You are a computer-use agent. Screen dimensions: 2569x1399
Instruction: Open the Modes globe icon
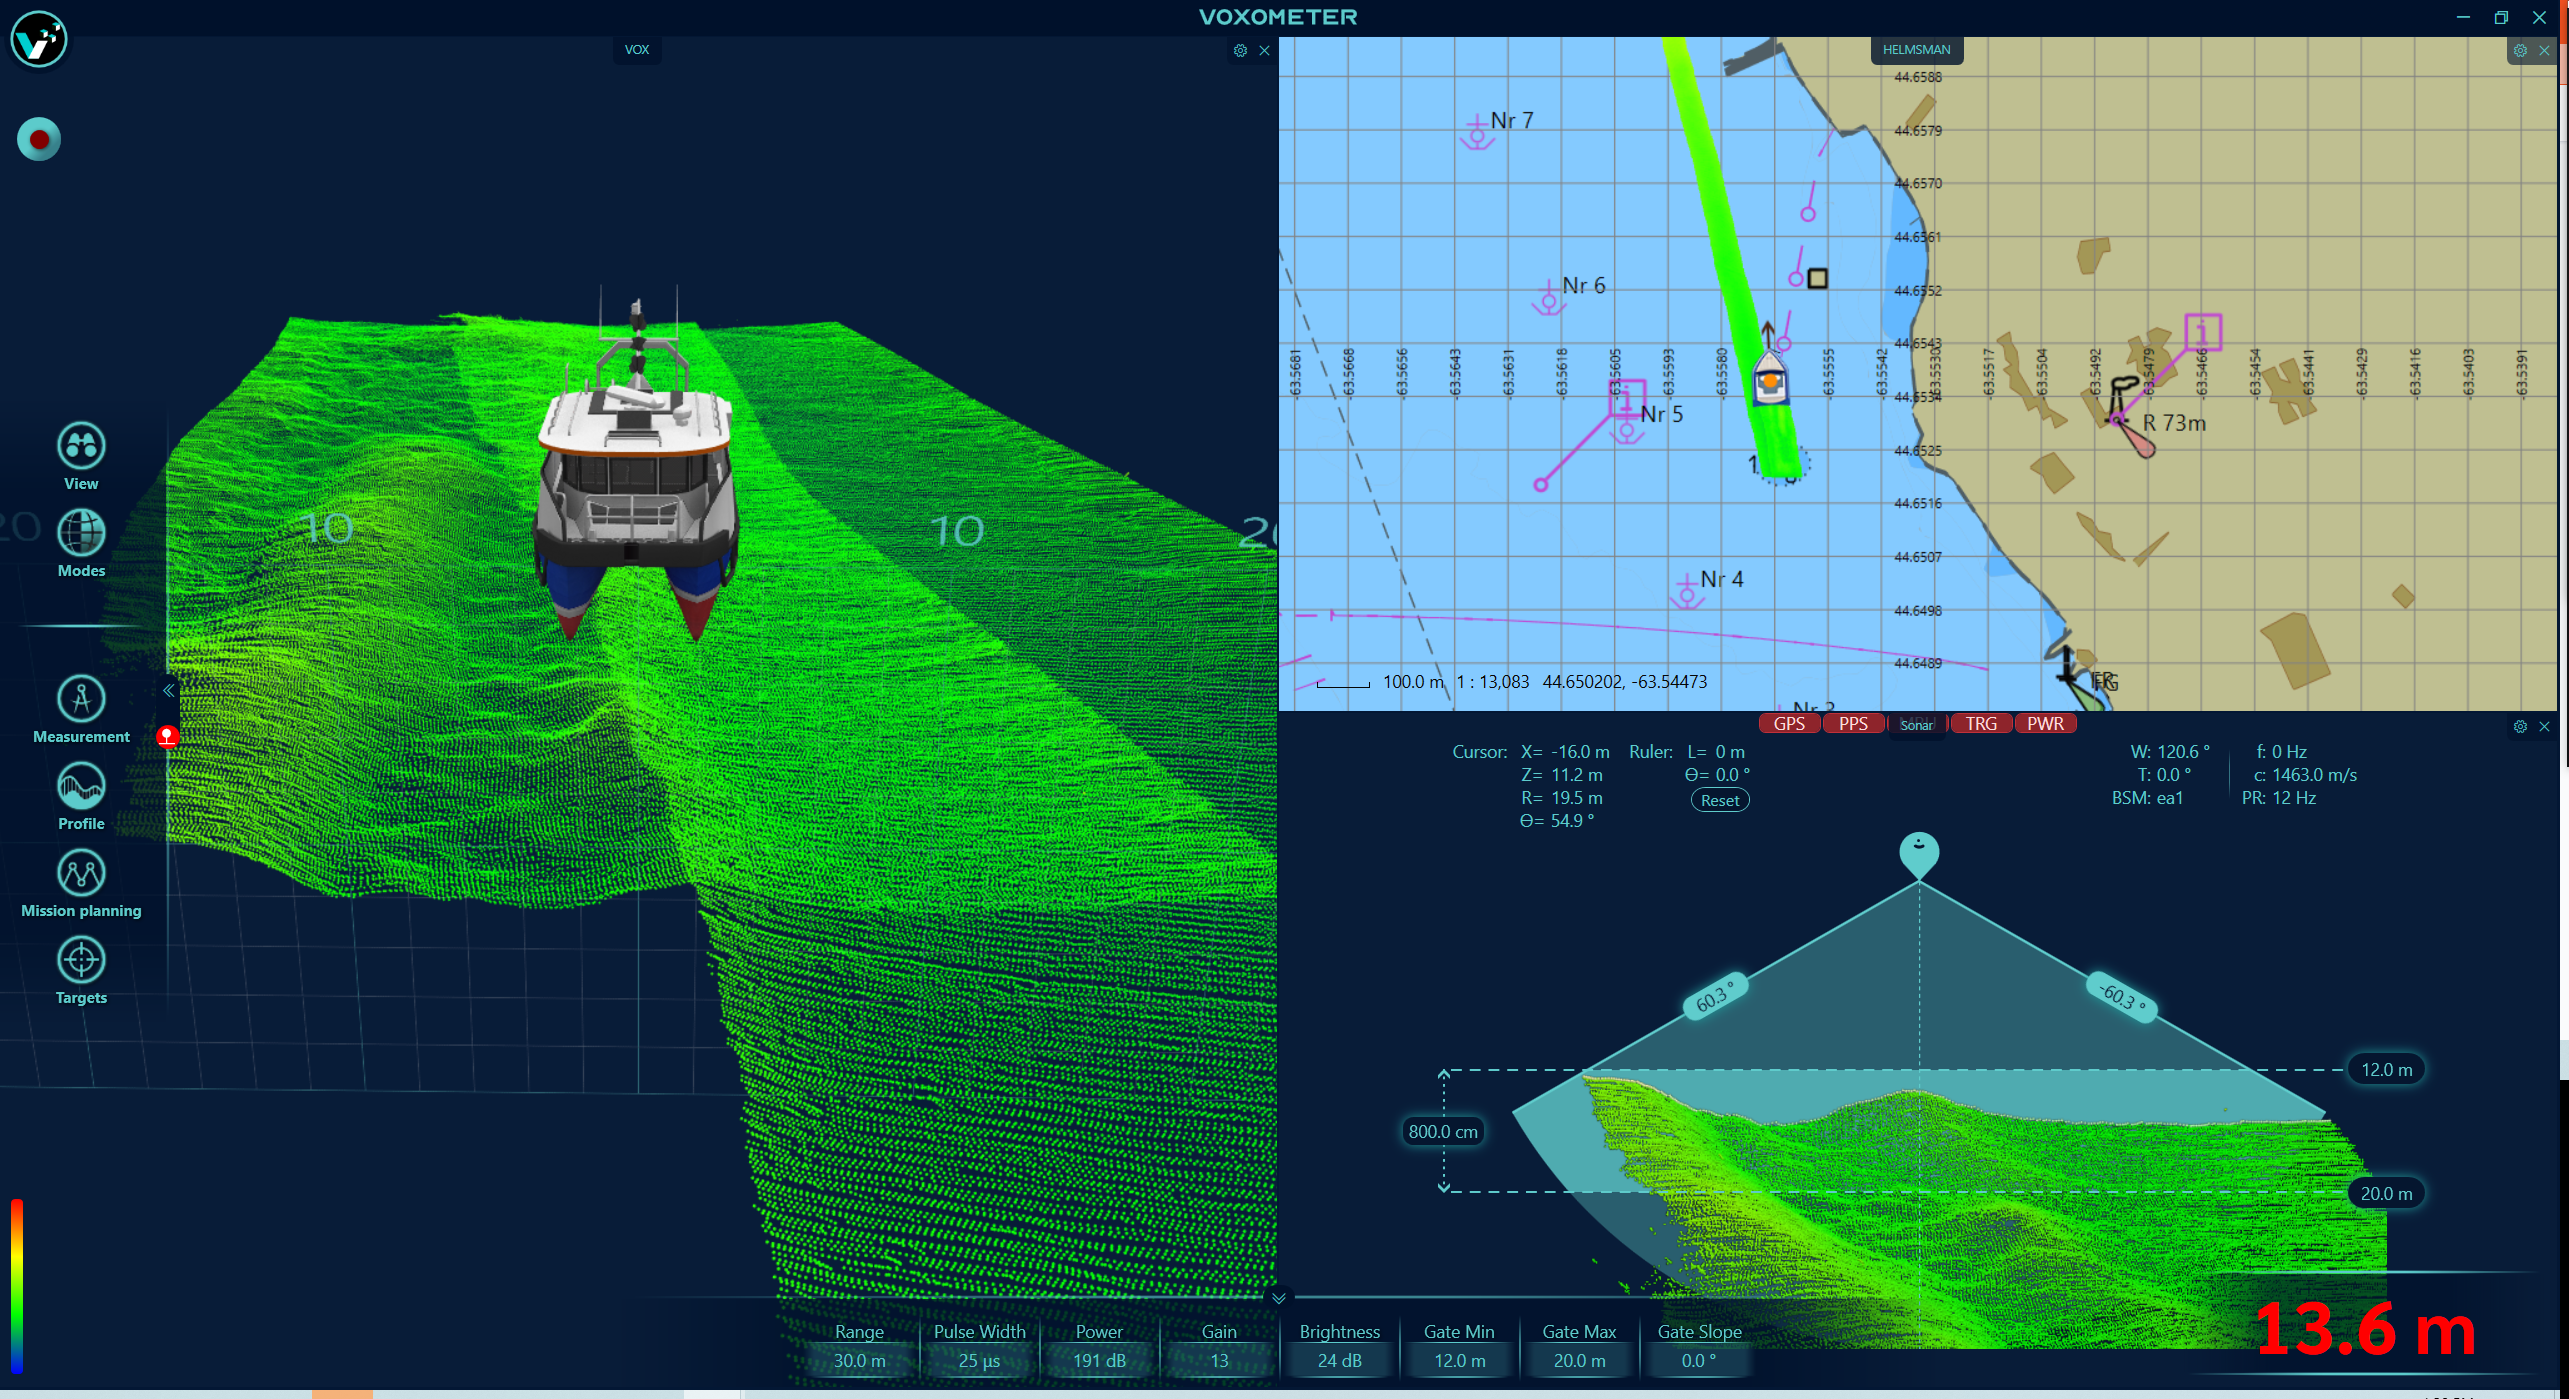pos(81,533)
